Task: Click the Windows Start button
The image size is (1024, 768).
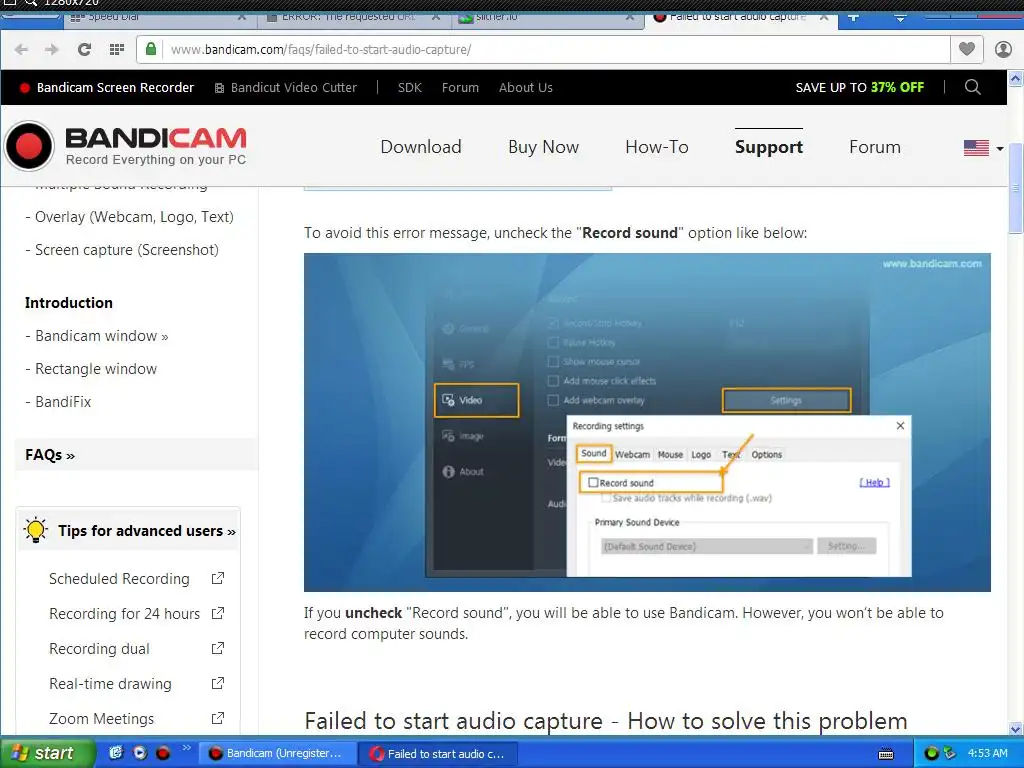Action: (46, 753)
